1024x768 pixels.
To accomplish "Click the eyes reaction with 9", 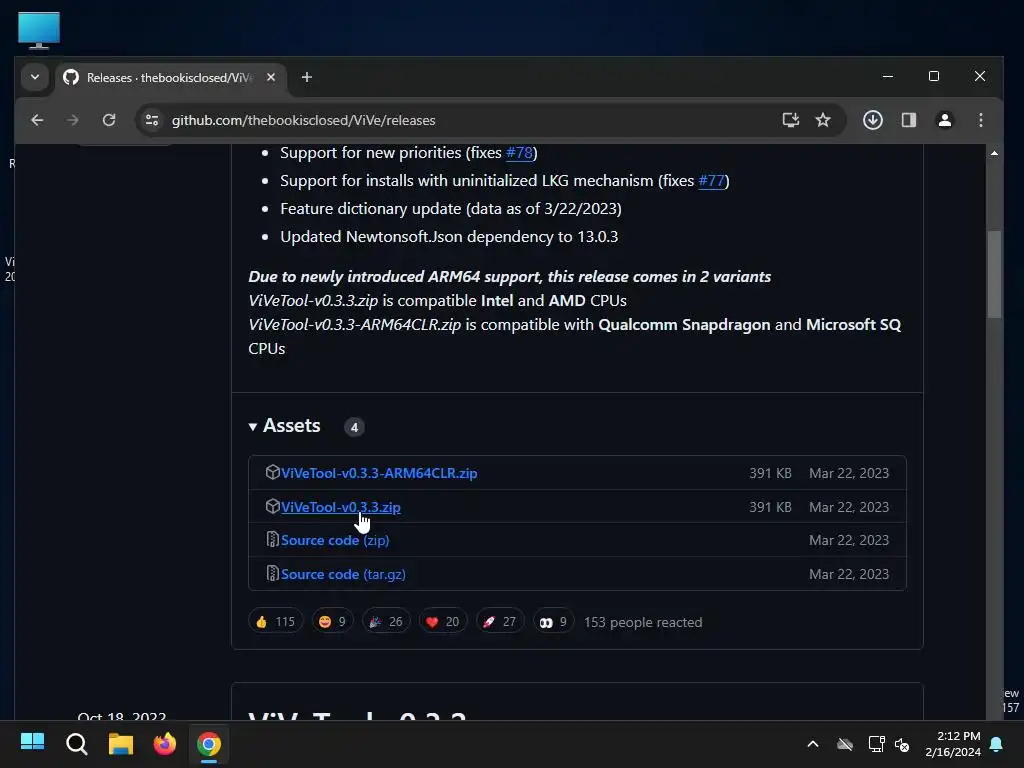I will [x=553, y=622].
